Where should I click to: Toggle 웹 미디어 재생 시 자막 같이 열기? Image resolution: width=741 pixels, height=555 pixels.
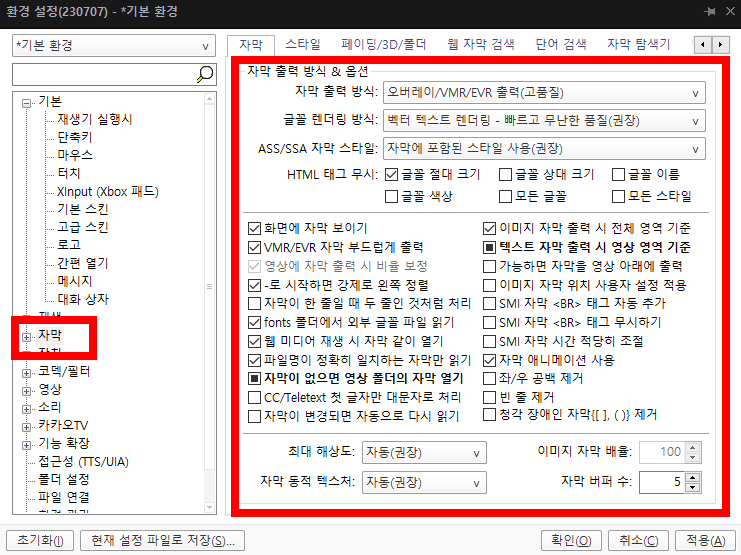click(x=254, y=341)
